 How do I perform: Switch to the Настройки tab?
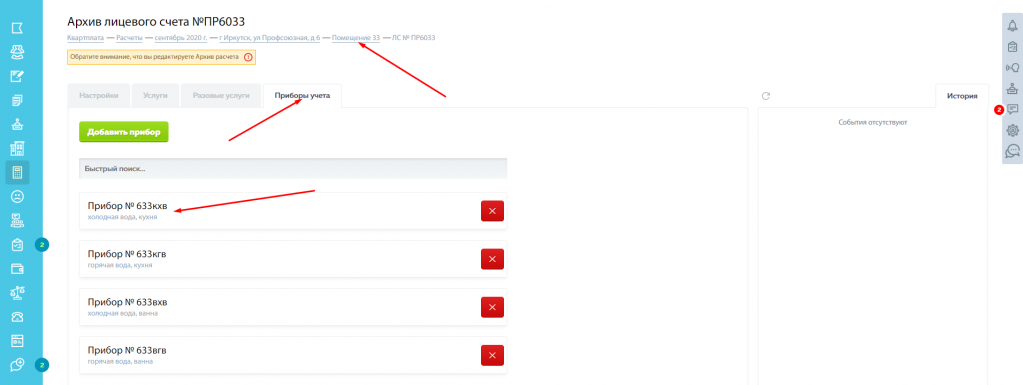tap(99, 95)
